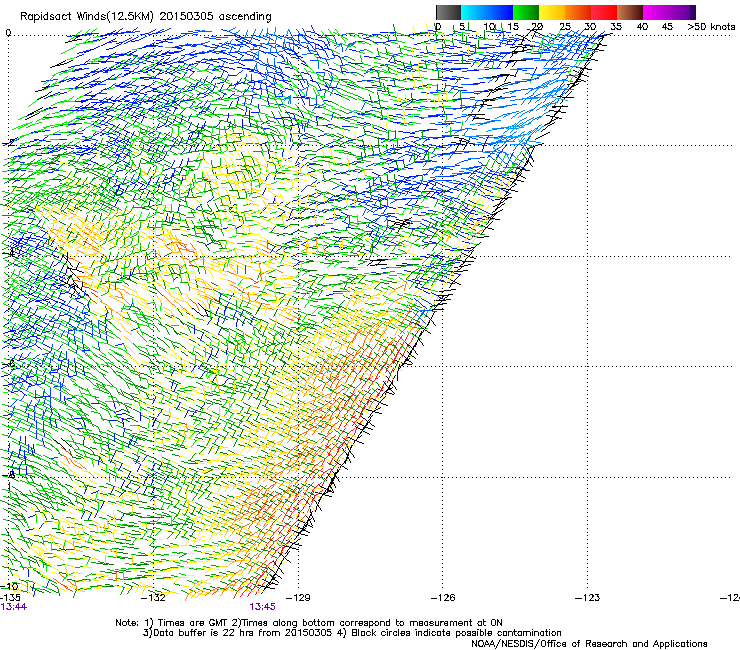Click the NOAA/NESDIS credit text

click(589, 644)
